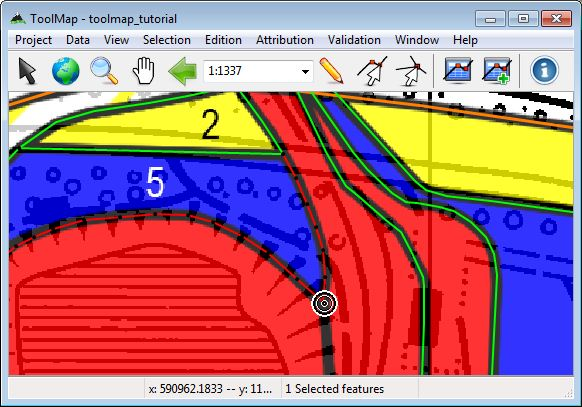The width and height of the screenshot is (582, 407).
Task: Open the Validation menu
Action: 354,40
